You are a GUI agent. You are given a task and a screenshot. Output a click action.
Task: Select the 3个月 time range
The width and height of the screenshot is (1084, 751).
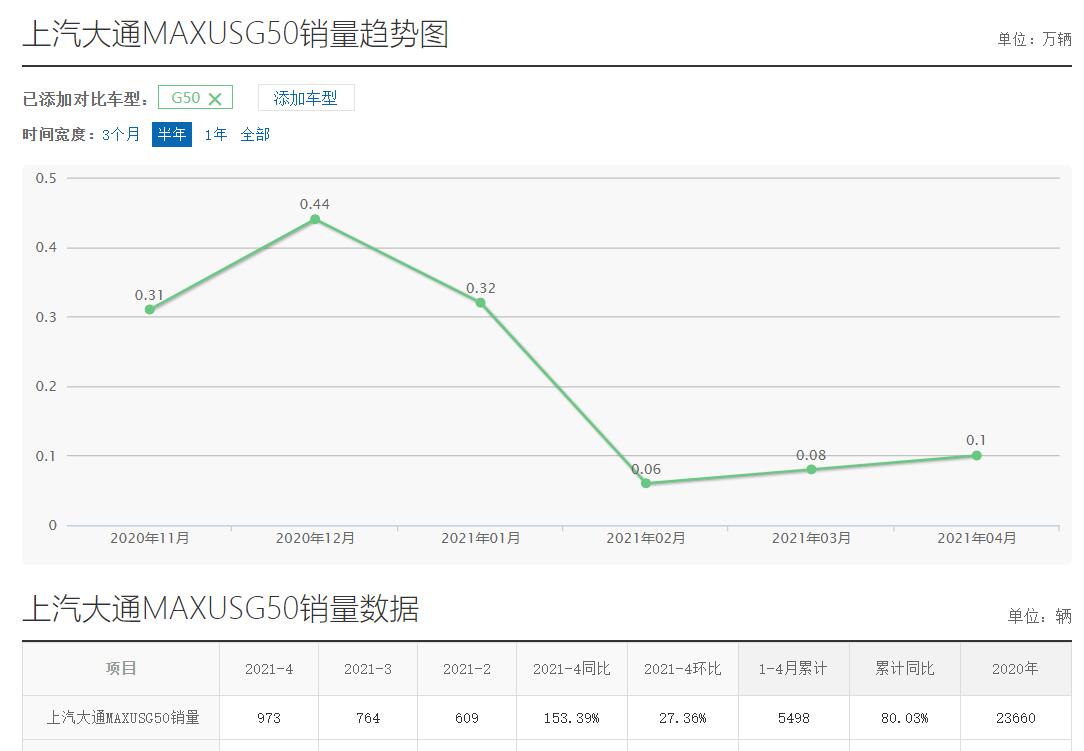point(121,134)
